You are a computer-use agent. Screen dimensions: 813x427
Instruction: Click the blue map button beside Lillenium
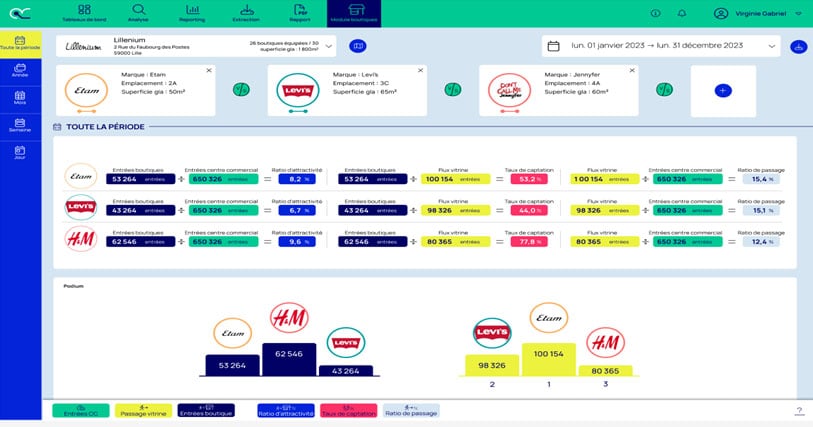point(358,46)
